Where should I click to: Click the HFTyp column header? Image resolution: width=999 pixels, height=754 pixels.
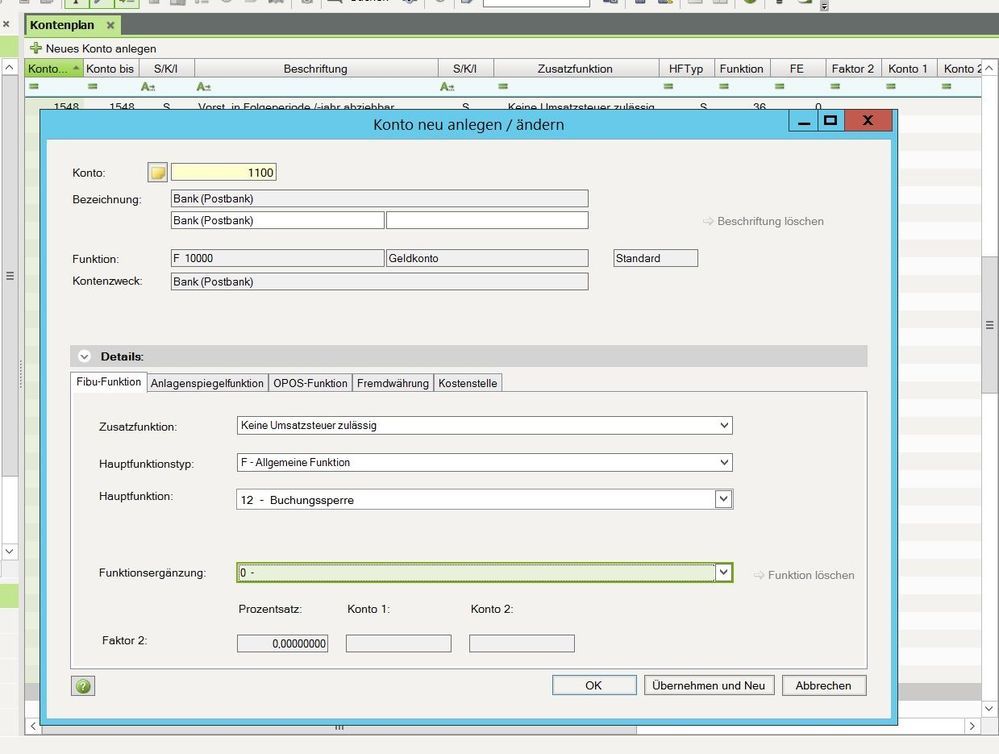(686, 68)
